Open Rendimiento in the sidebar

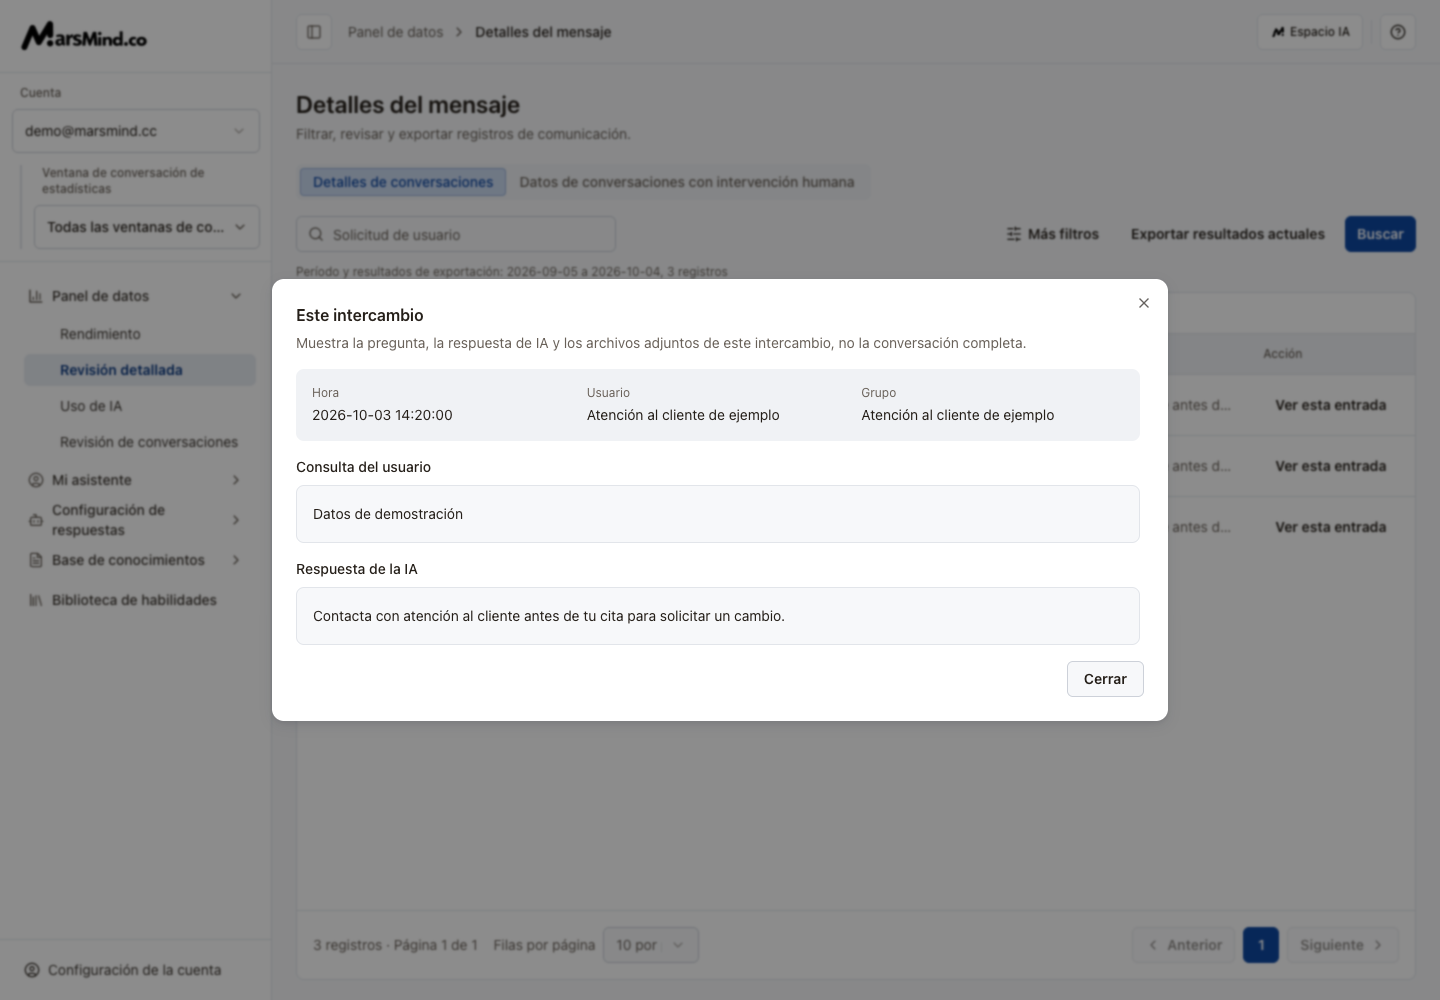click(100, 334)
